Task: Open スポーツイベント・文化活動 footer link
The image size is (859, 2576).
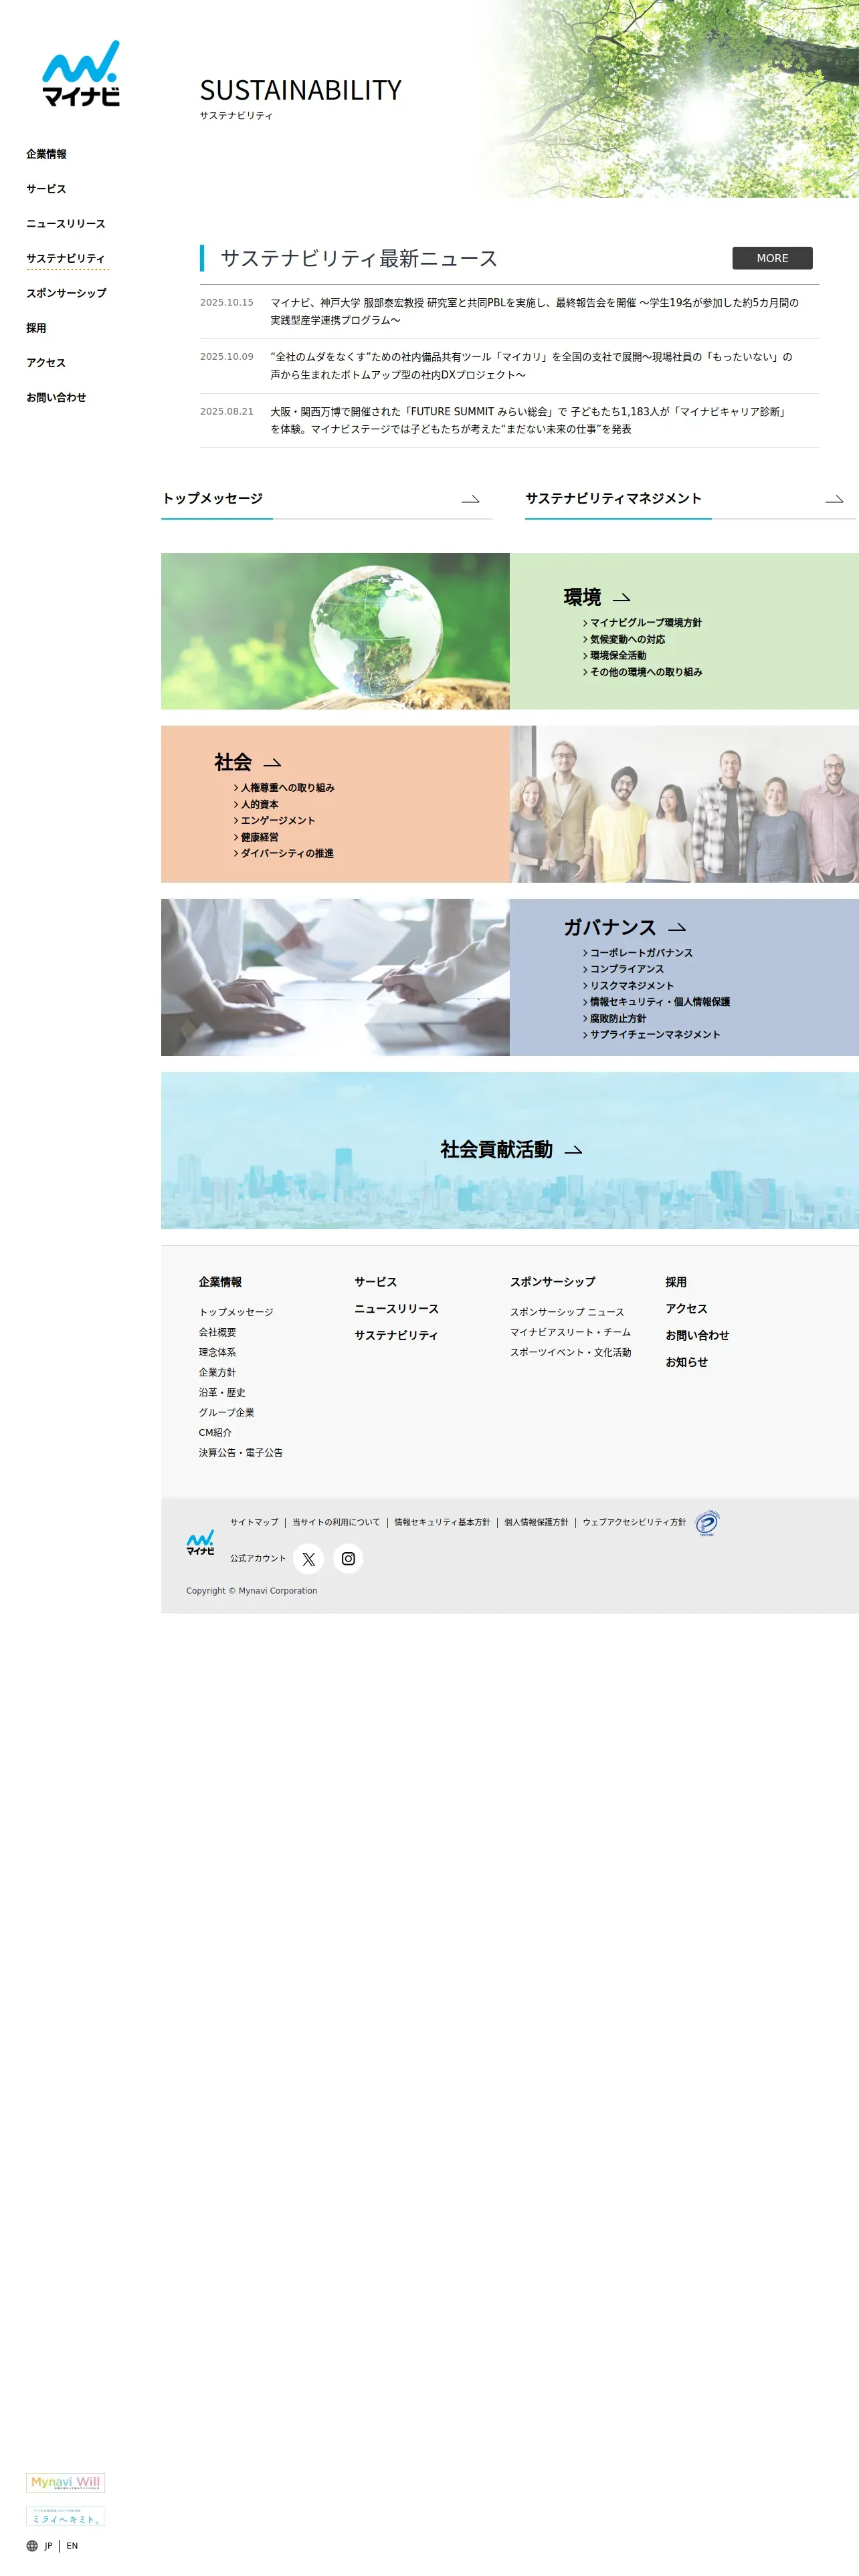Action: point(570,1353)
